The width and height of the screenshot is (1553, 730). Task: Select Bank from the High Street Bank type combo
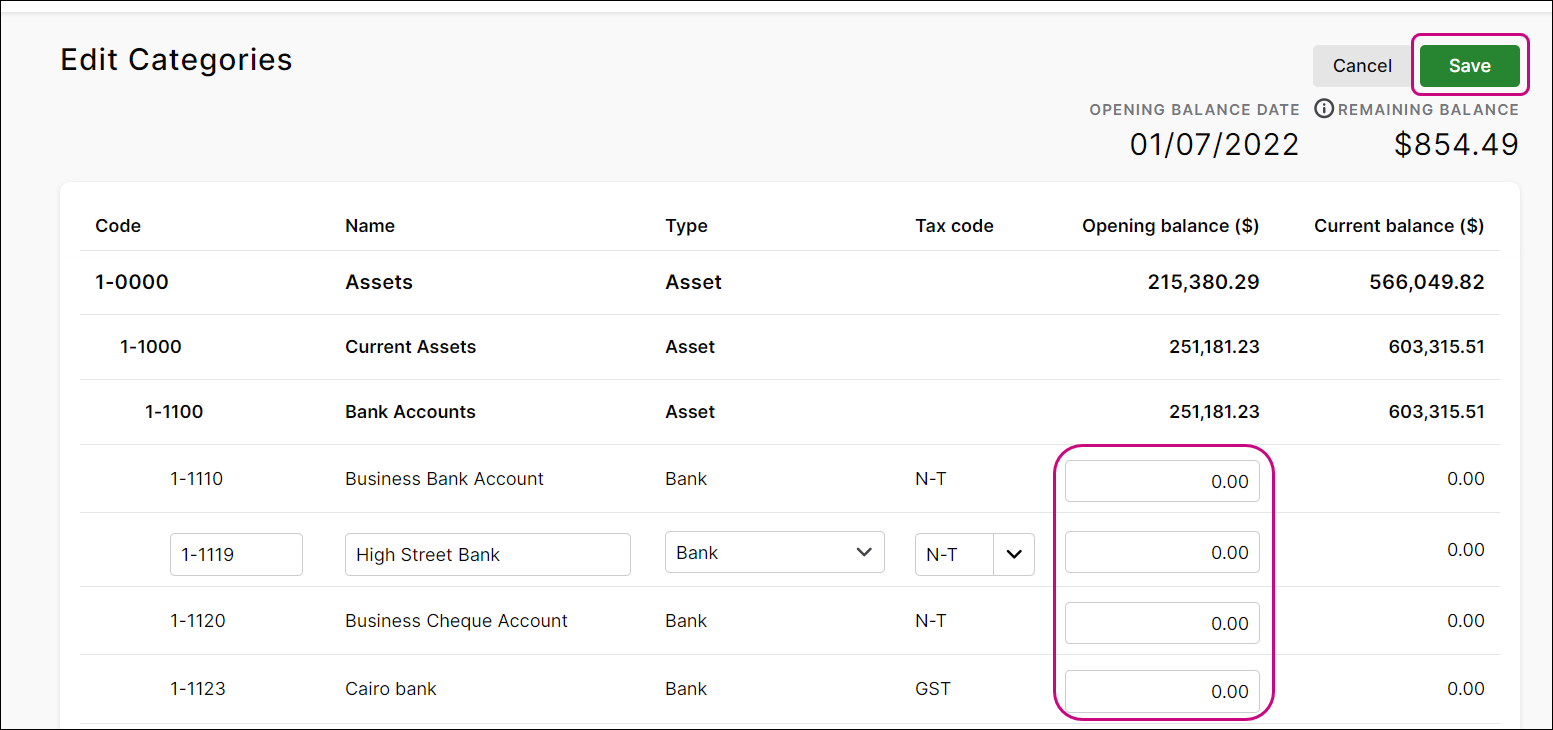[774, 551]
